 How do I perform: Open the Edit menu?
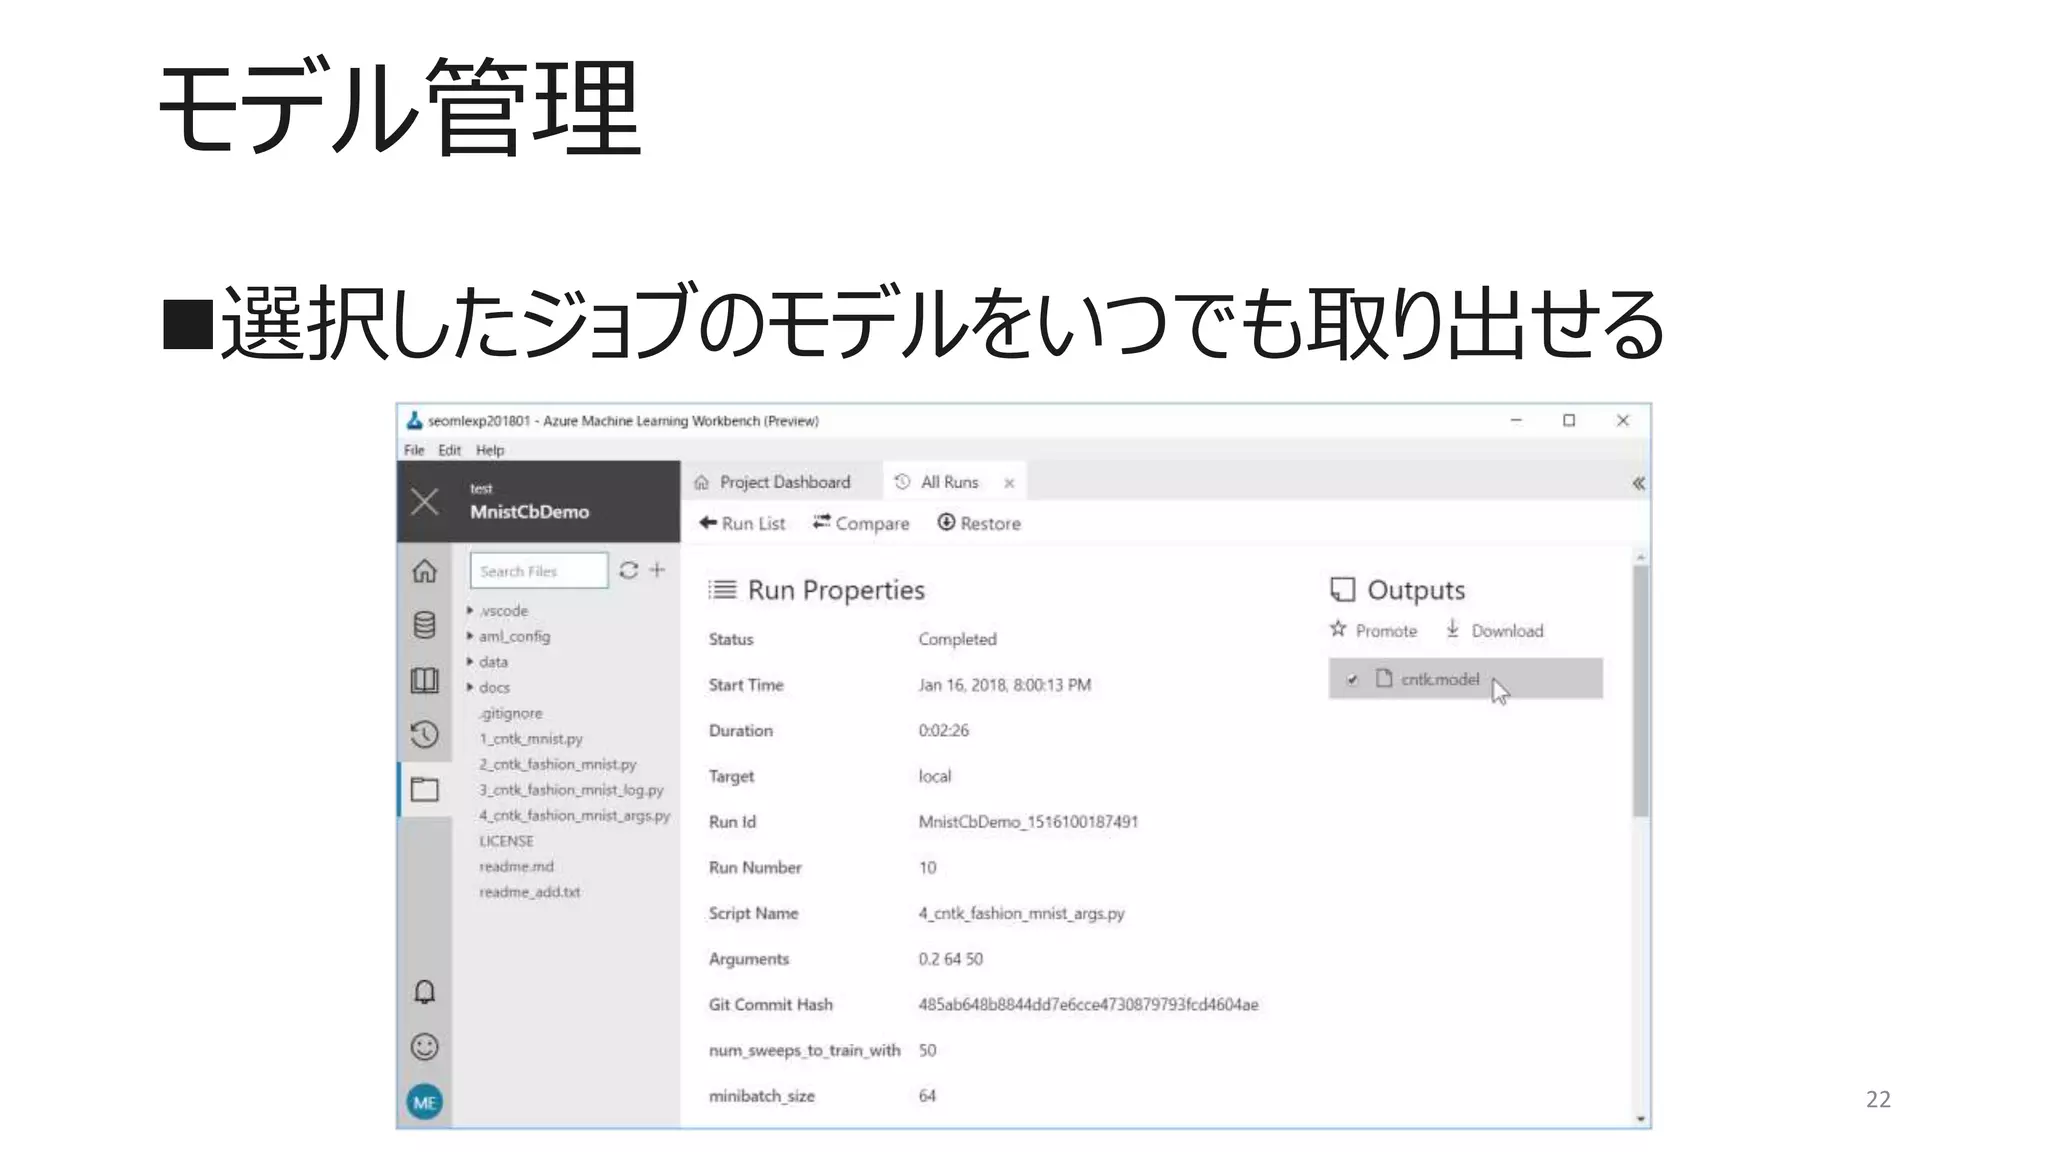[449, 450]
